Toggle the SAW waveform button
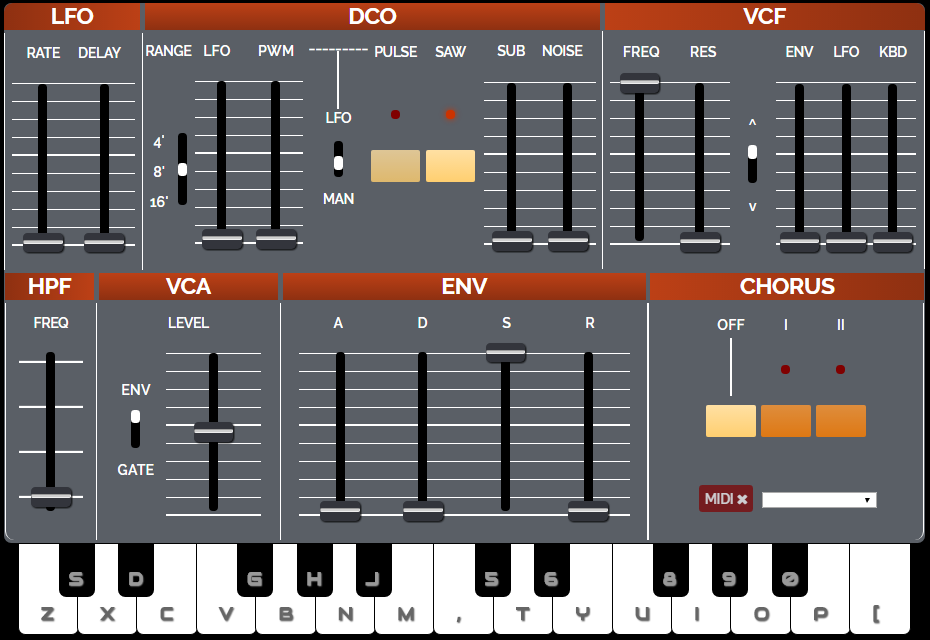 coord(450,166)
